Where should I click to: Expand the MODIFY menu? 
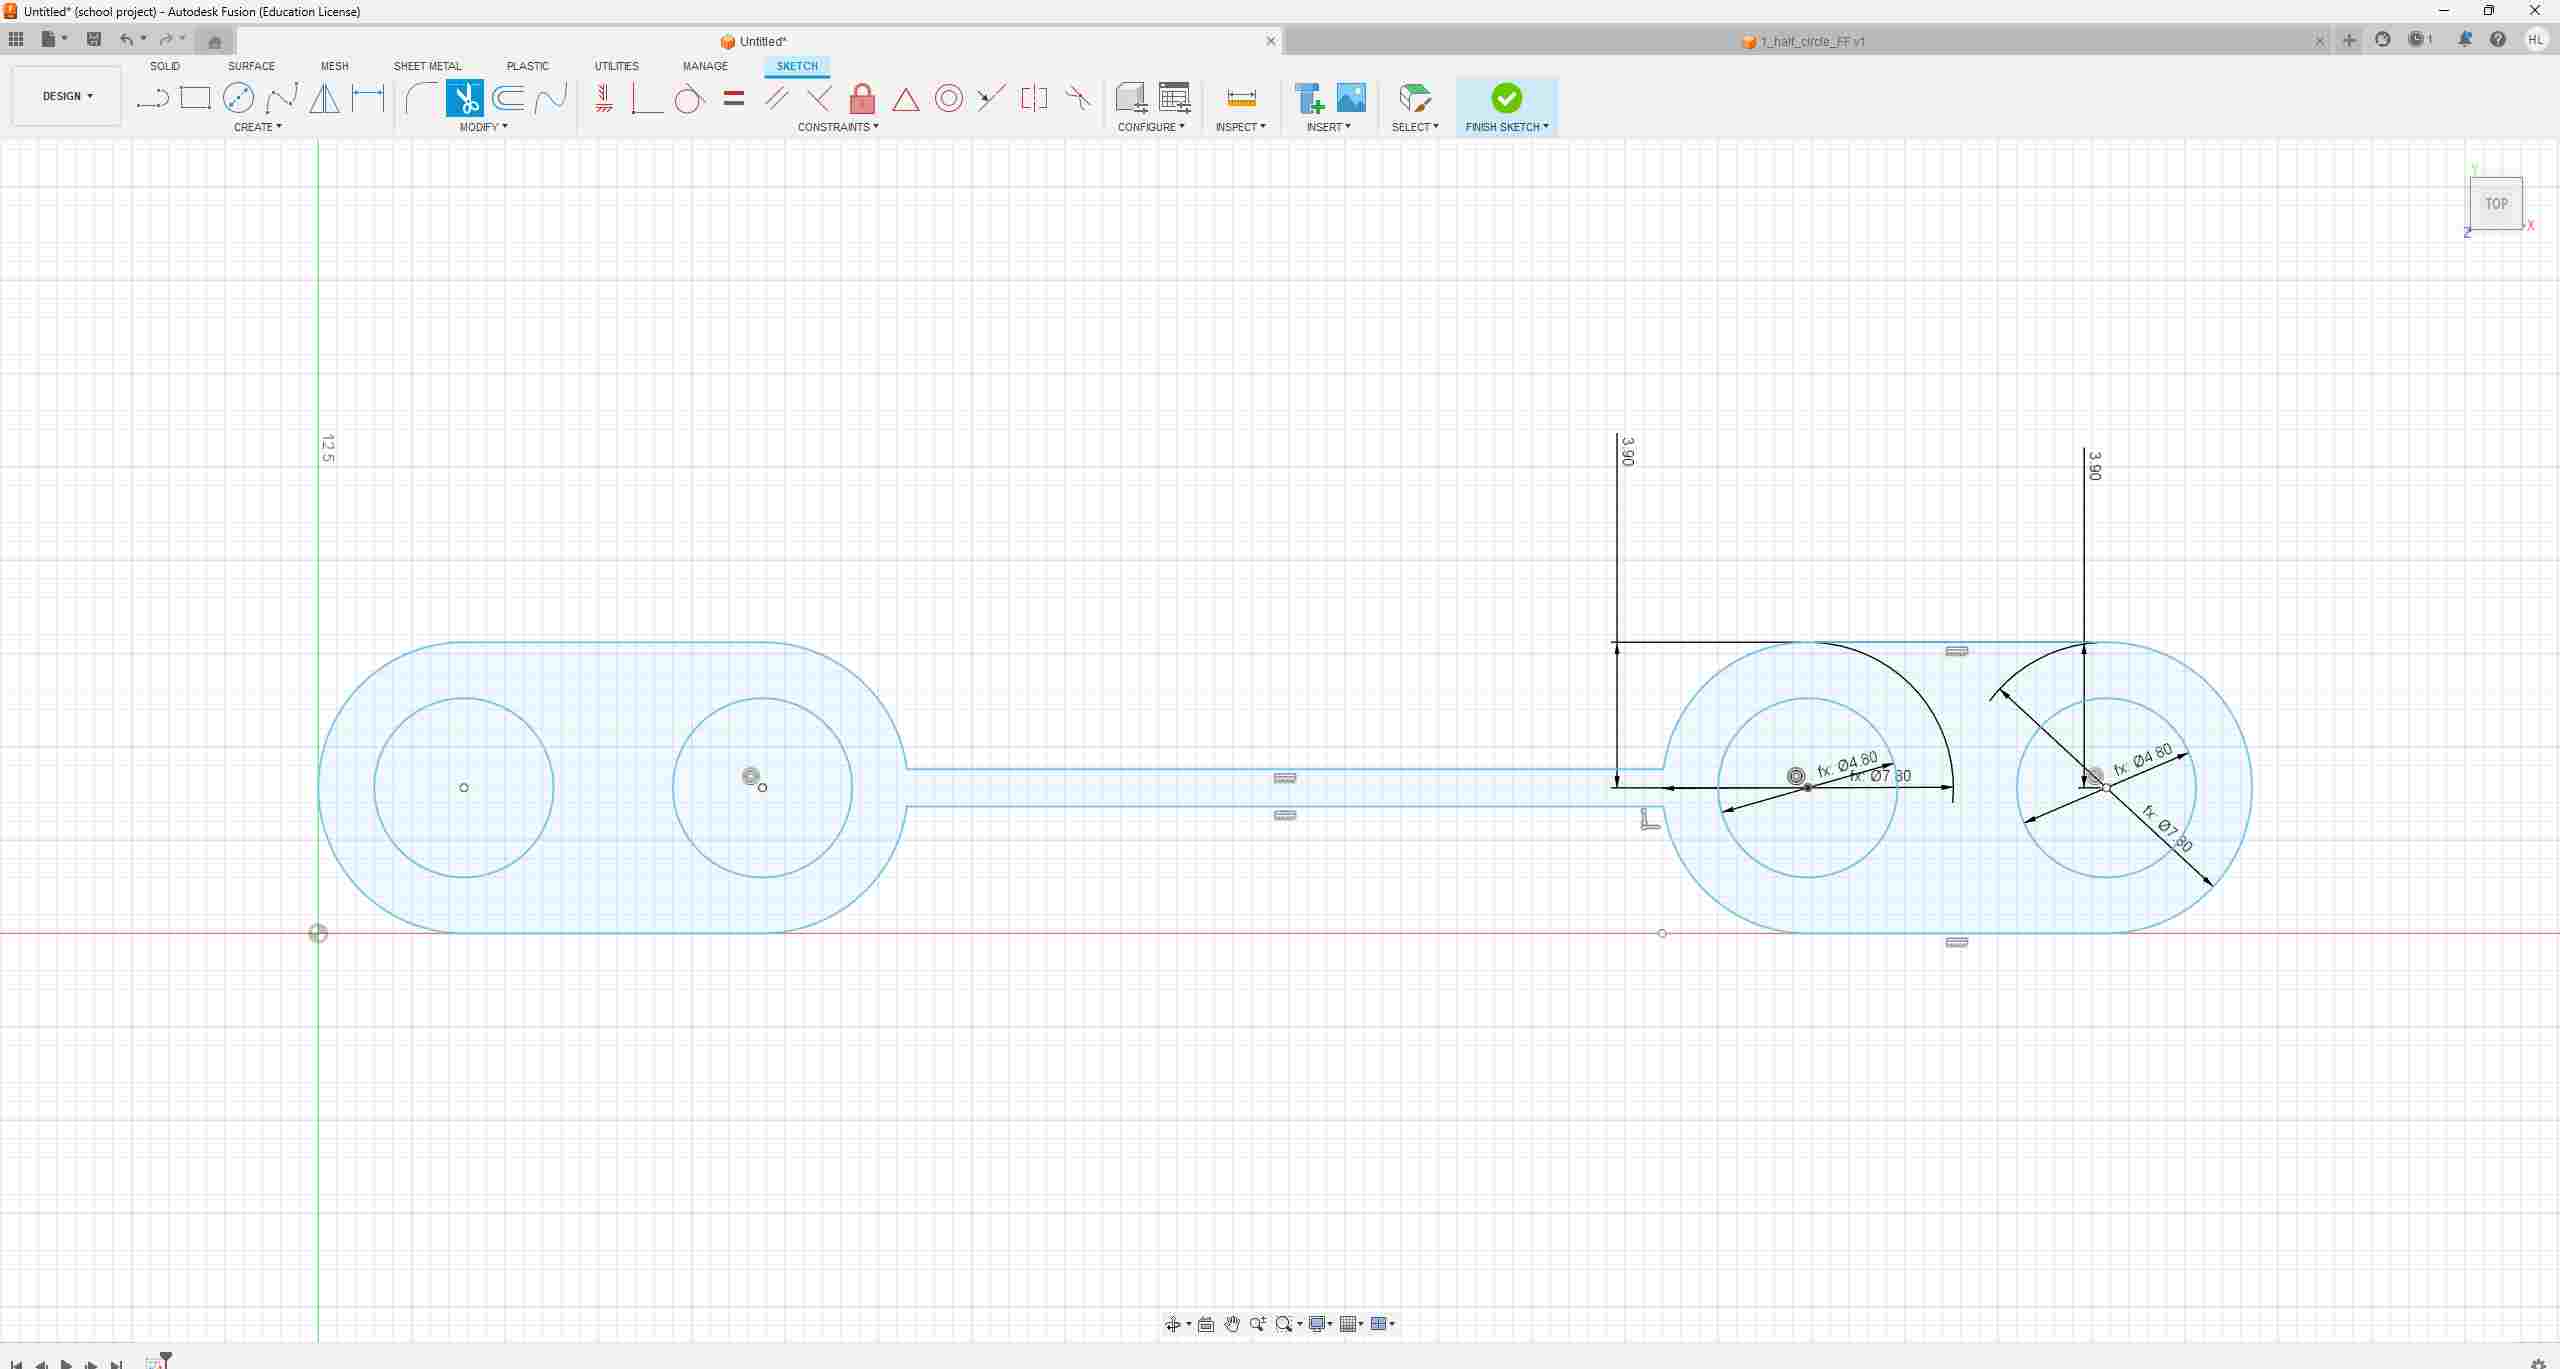pyautogui.click(x=483, y=127)
